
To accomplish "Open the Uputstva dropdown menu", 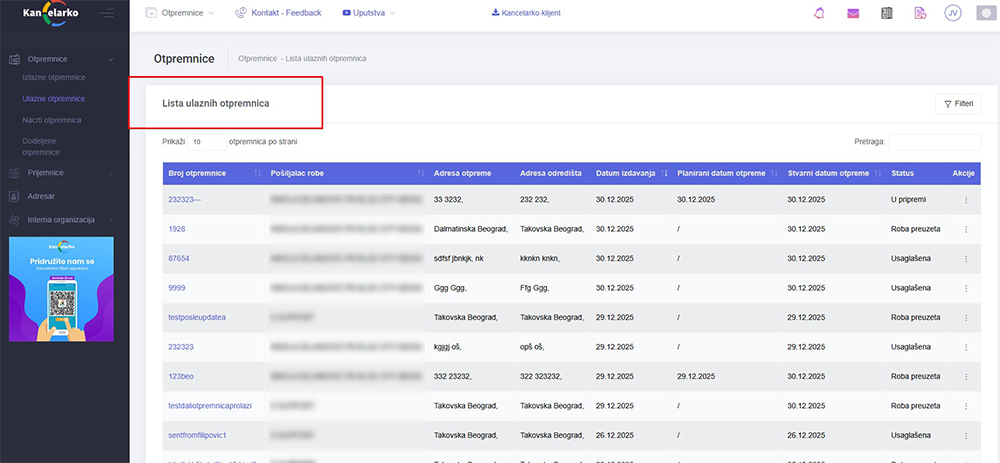I will [368, 13].
